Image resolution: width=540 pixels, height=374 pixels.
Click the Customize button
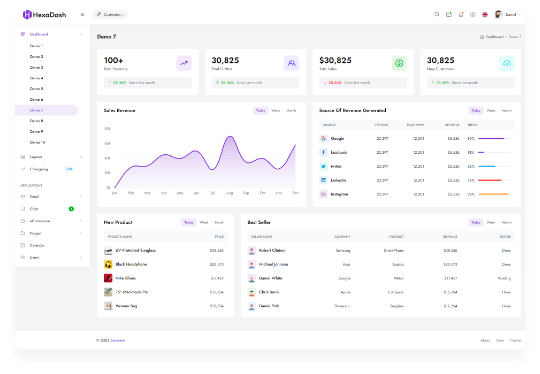(x=110, y=14)
